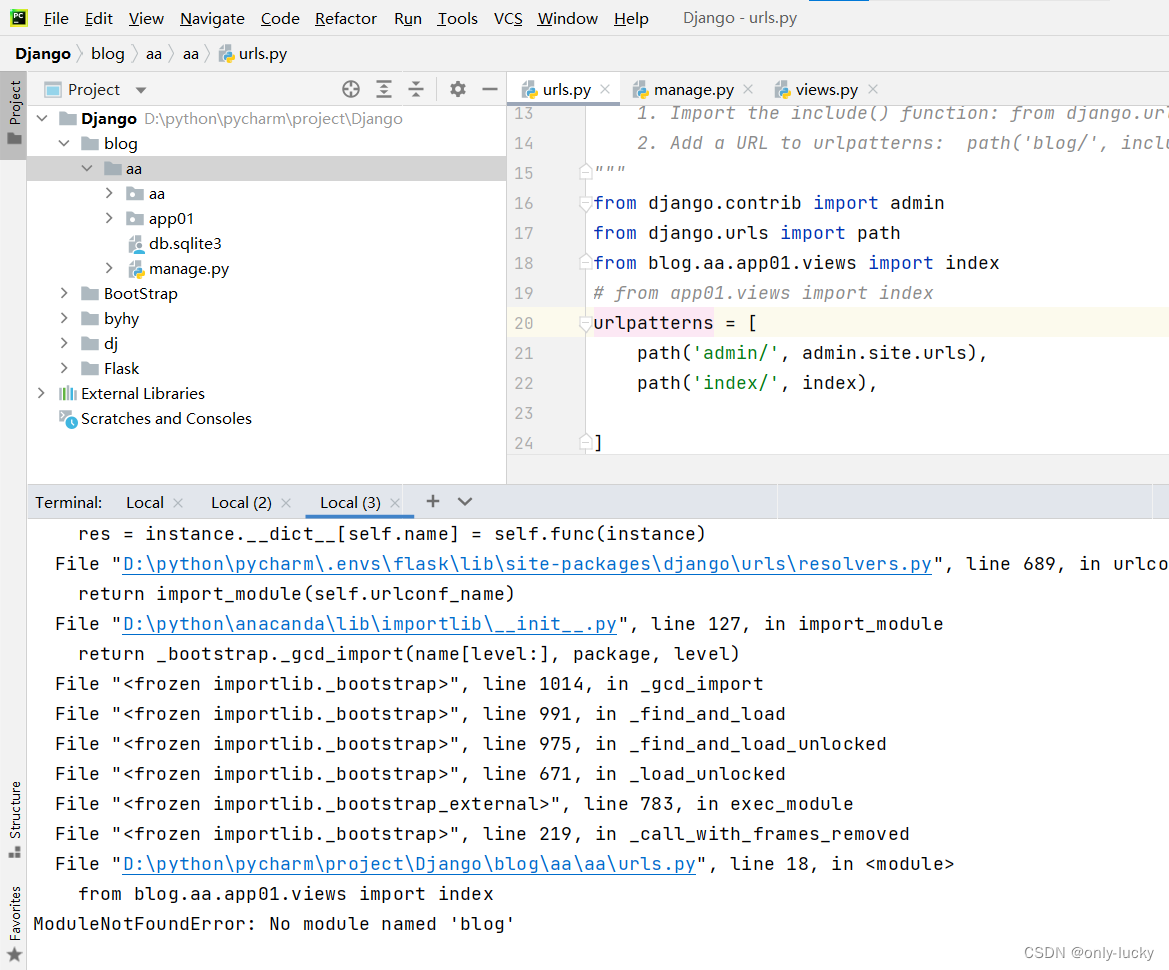1169x970 pixels.
Task: Open the terminal sessions chevron dropdown
Action: click(x=463, y=502)
